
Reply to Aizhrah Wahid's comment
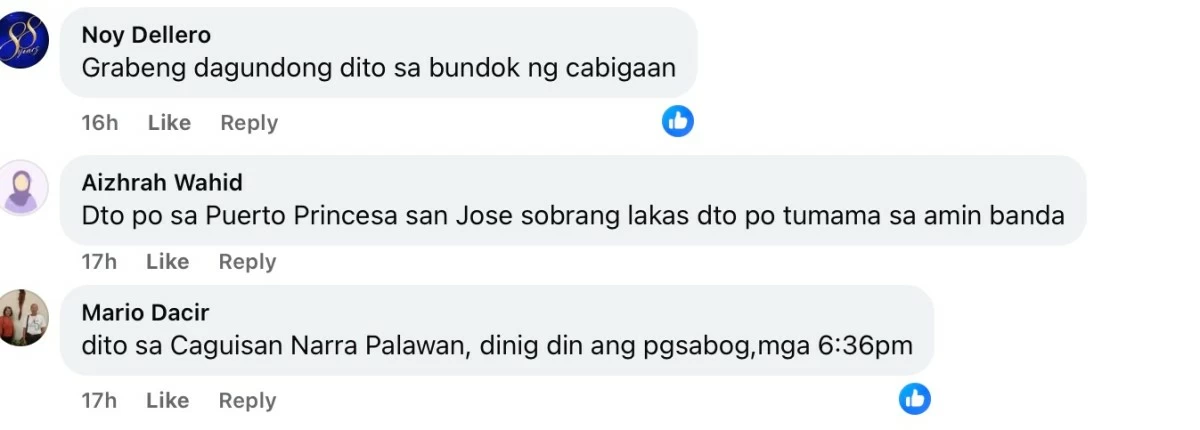[247, 262]
